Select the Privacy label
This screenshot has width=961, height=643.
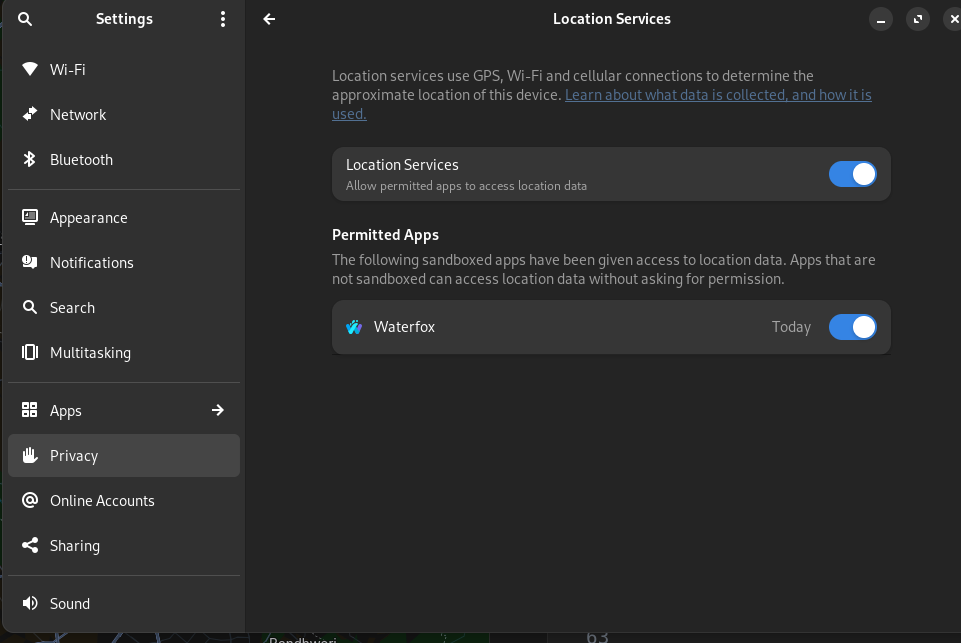pos(74,456)
